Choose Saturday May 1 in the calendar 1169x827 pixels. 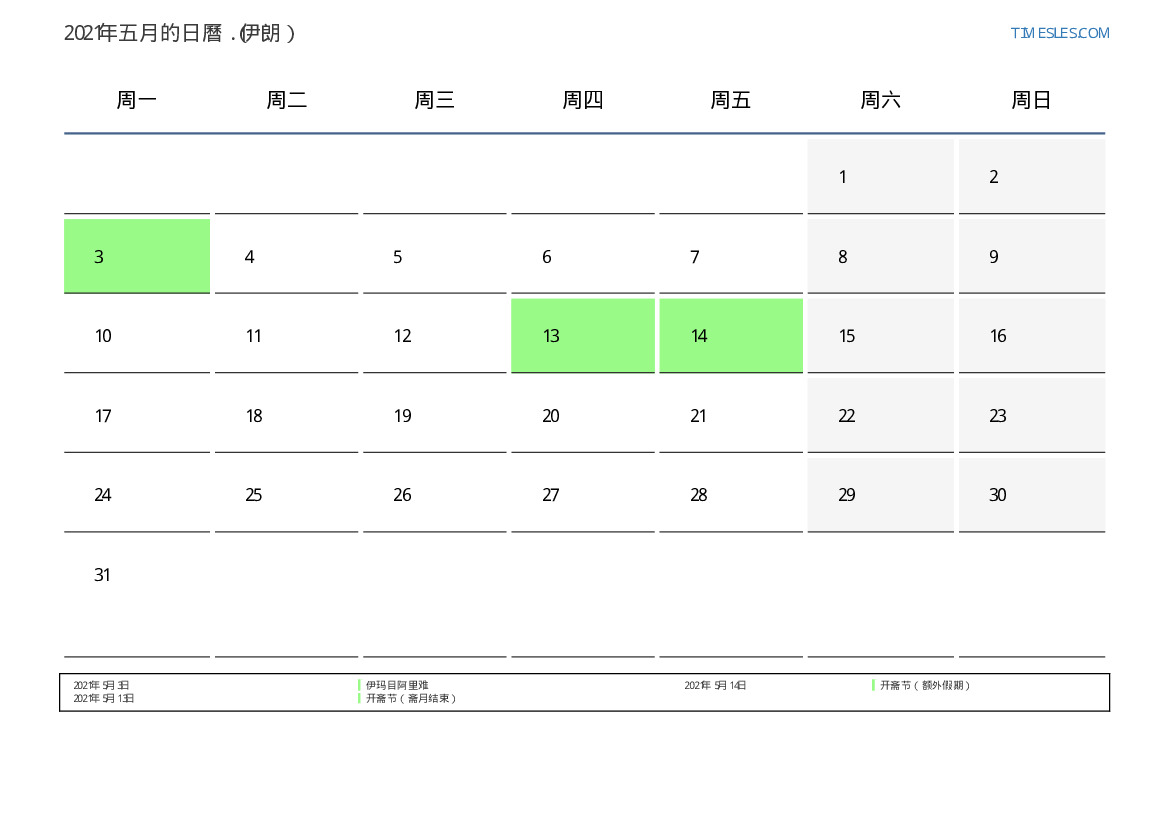click(x=880, y=176)
